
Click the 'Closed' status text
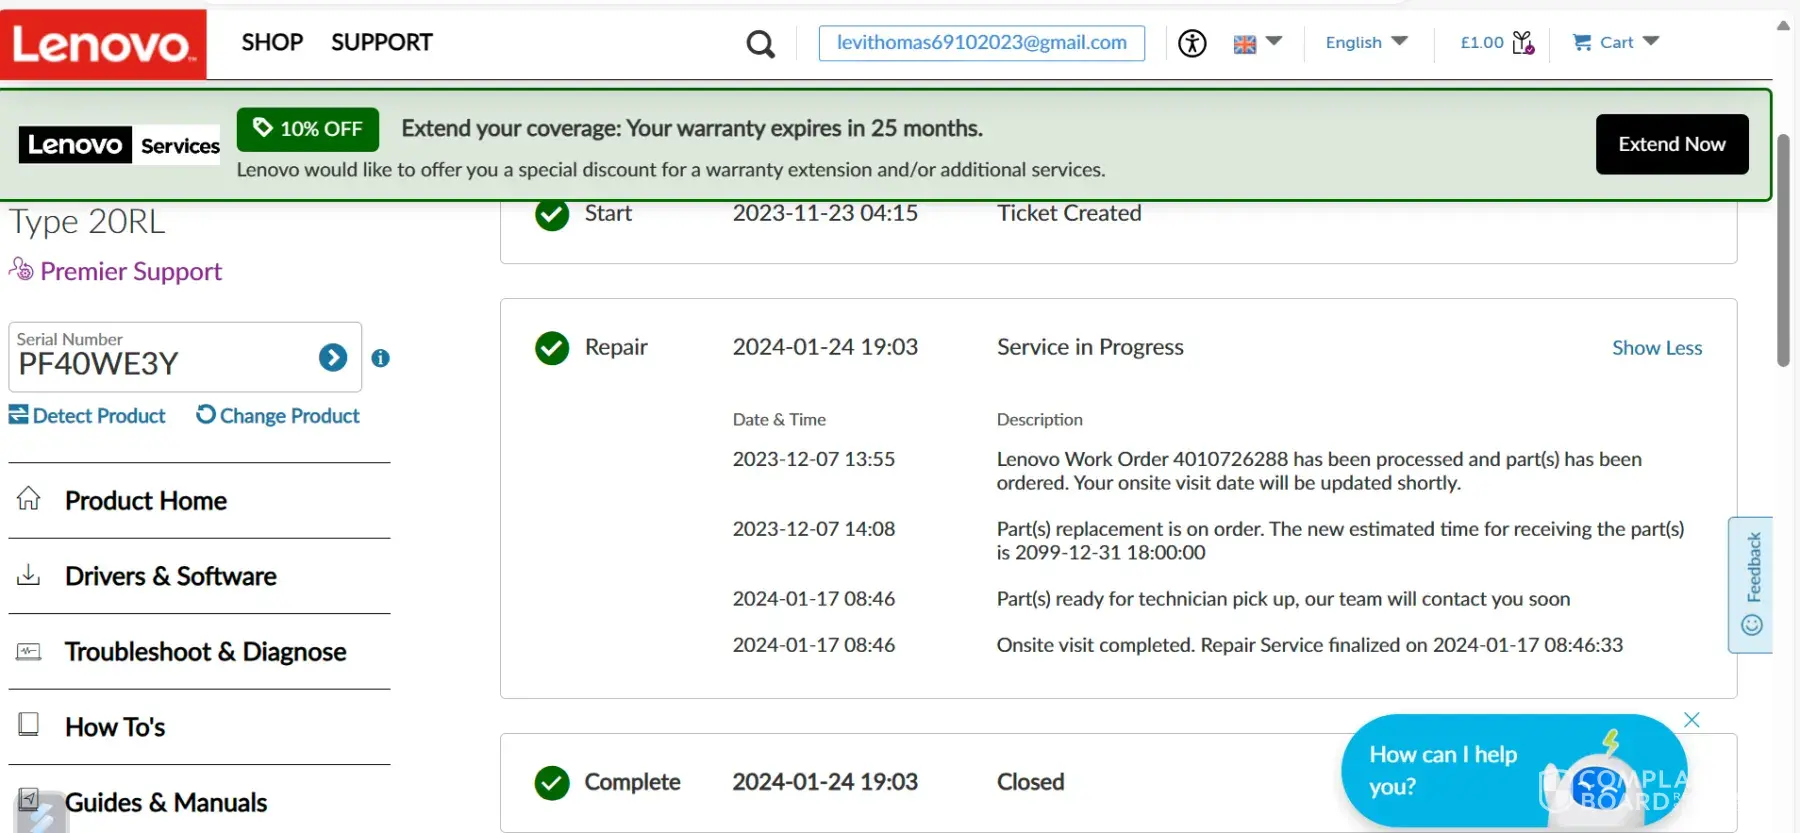(1030, 782)
